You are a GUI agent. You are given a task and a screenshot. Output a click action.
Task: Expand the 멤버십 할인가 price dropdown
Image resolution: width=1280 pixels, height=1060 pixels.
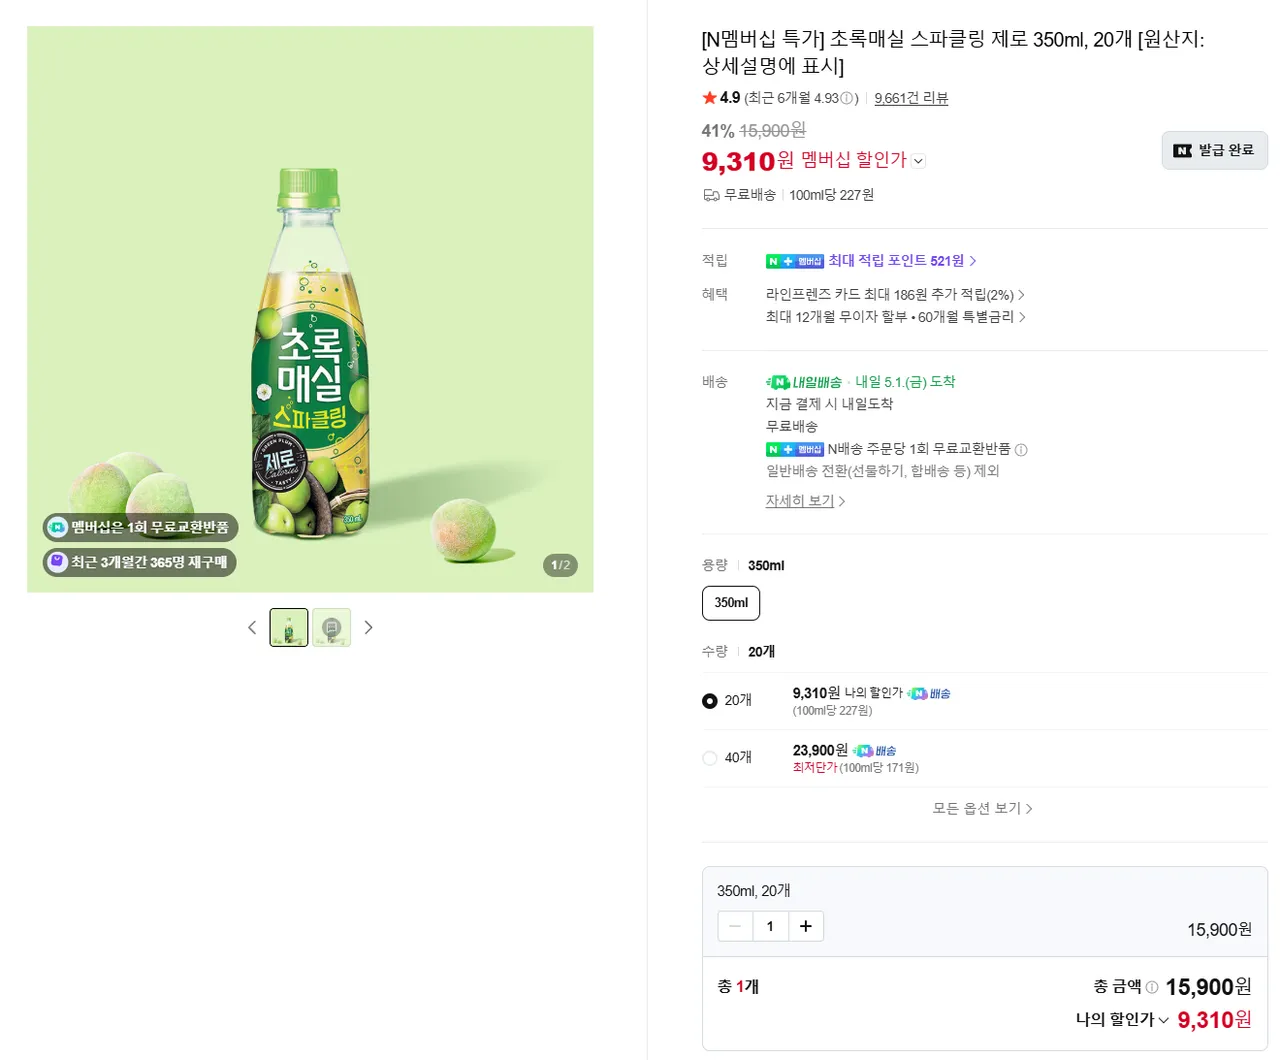[x=919, y=161]
